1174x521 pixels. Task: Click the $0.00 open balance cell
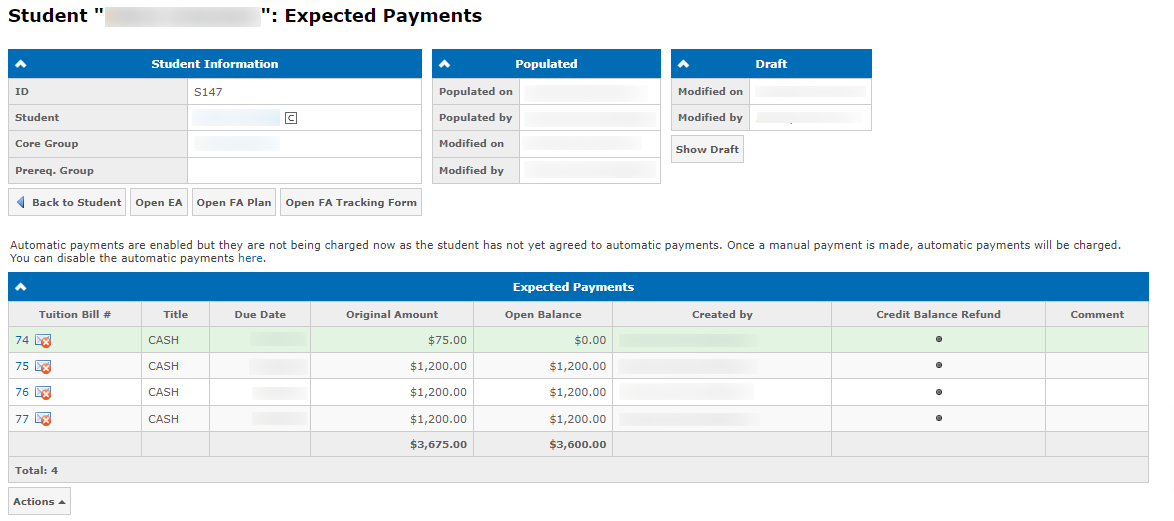coord(543,340)
